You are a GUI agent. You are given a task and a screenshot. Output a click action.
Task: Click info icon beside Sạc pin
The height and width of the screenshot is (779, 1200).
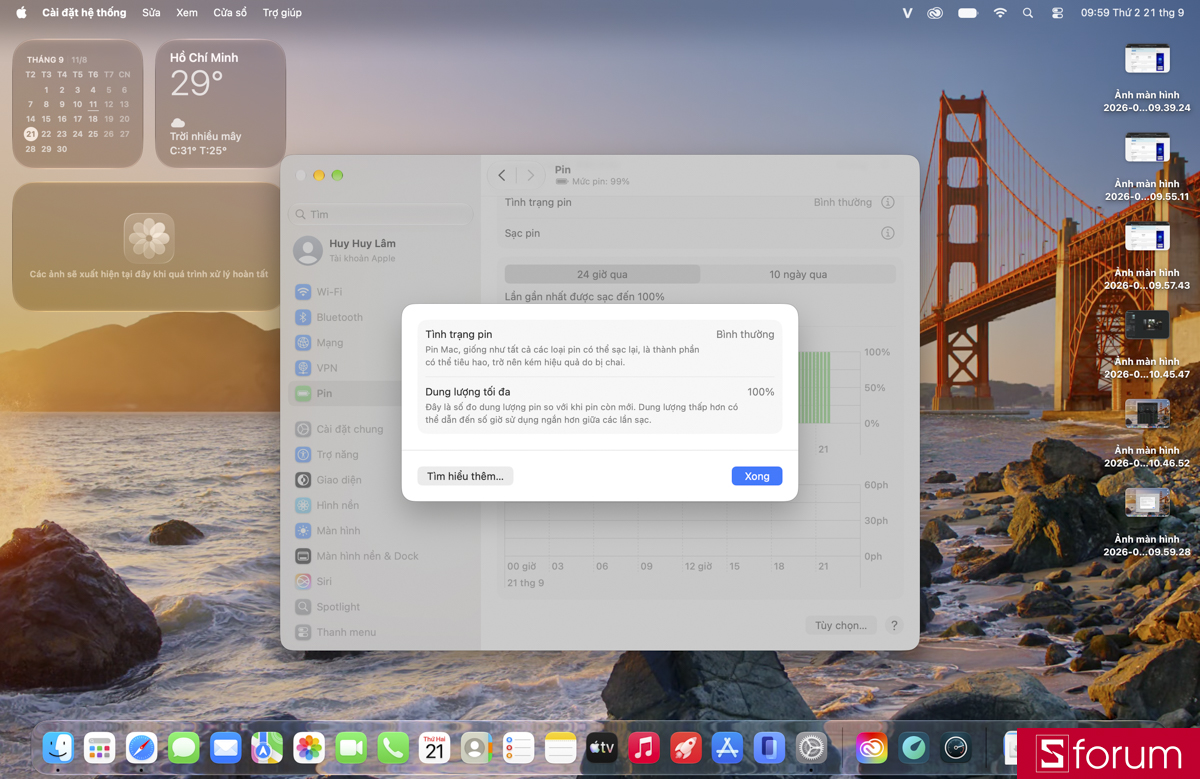(x=887, y=233)
